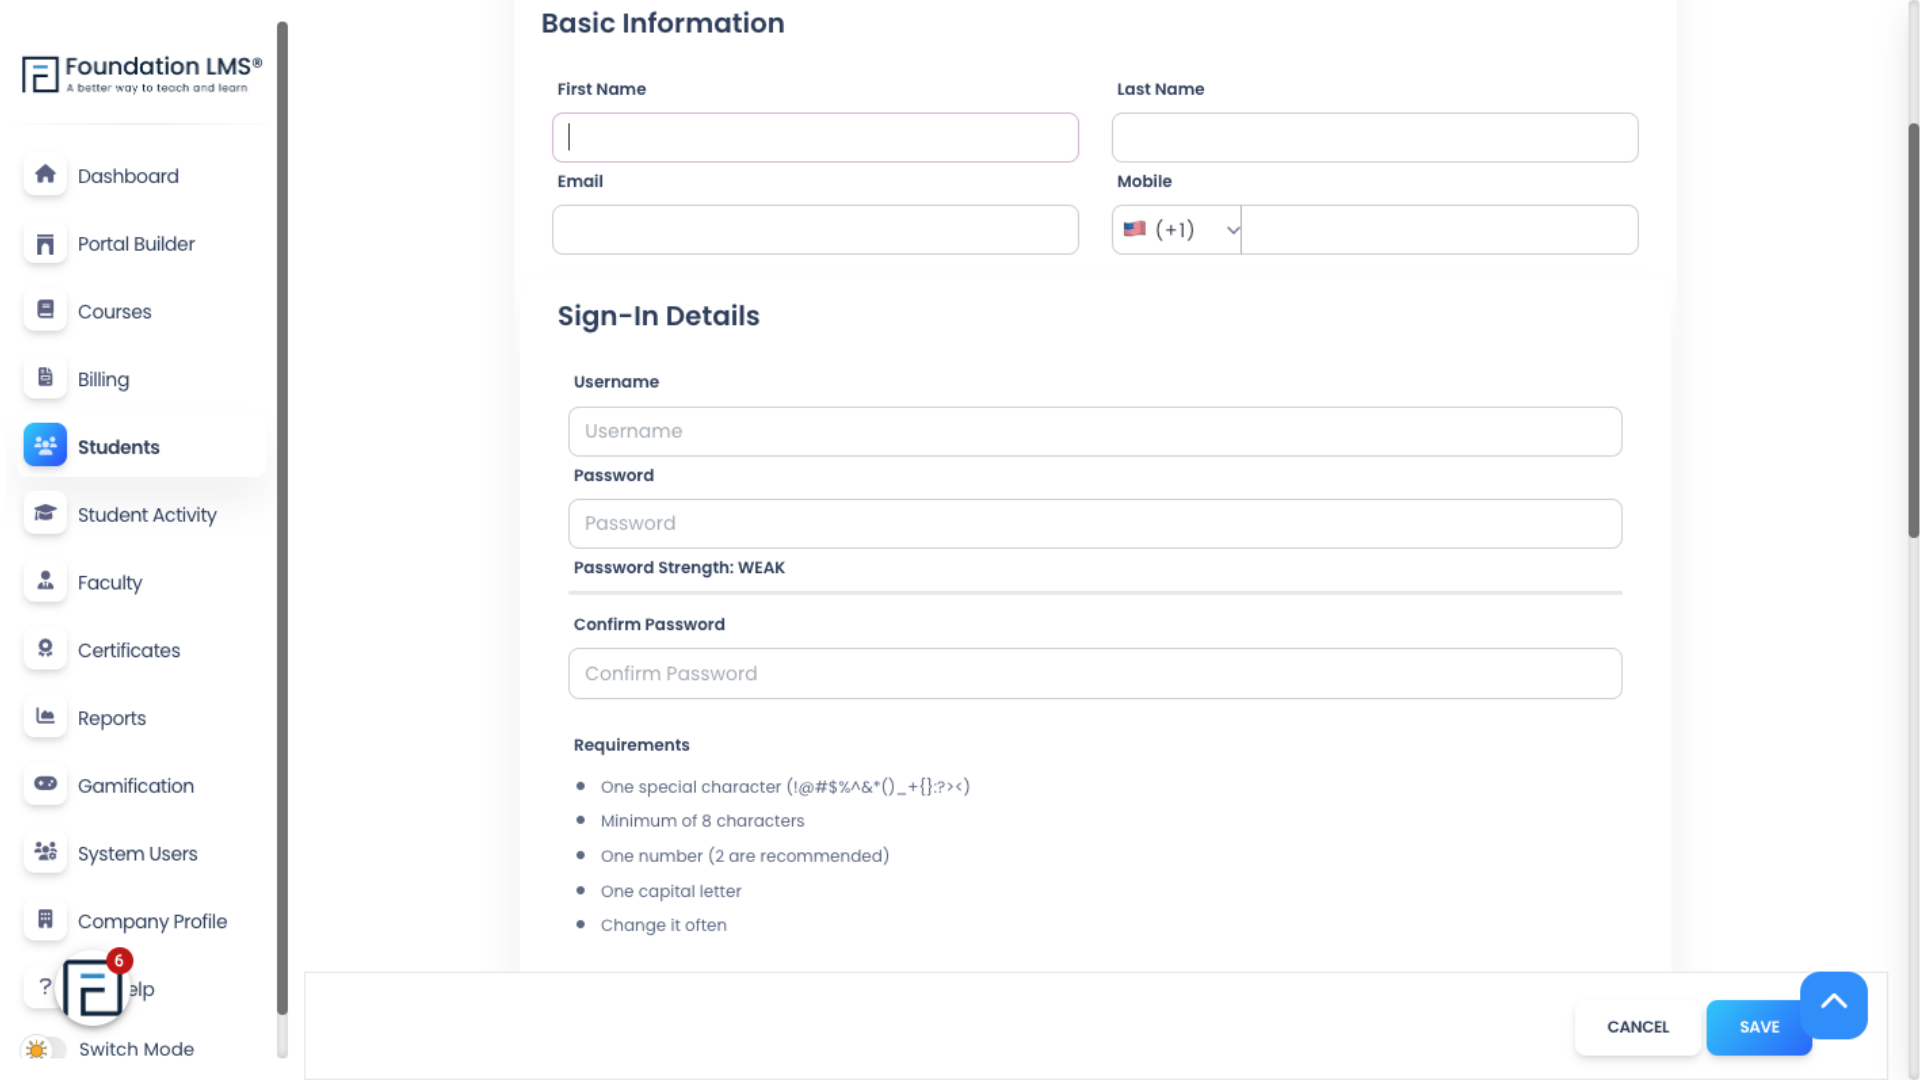Open Student Activity panel
This screenshot has height=1080, width=1920.
coord(148,514)
